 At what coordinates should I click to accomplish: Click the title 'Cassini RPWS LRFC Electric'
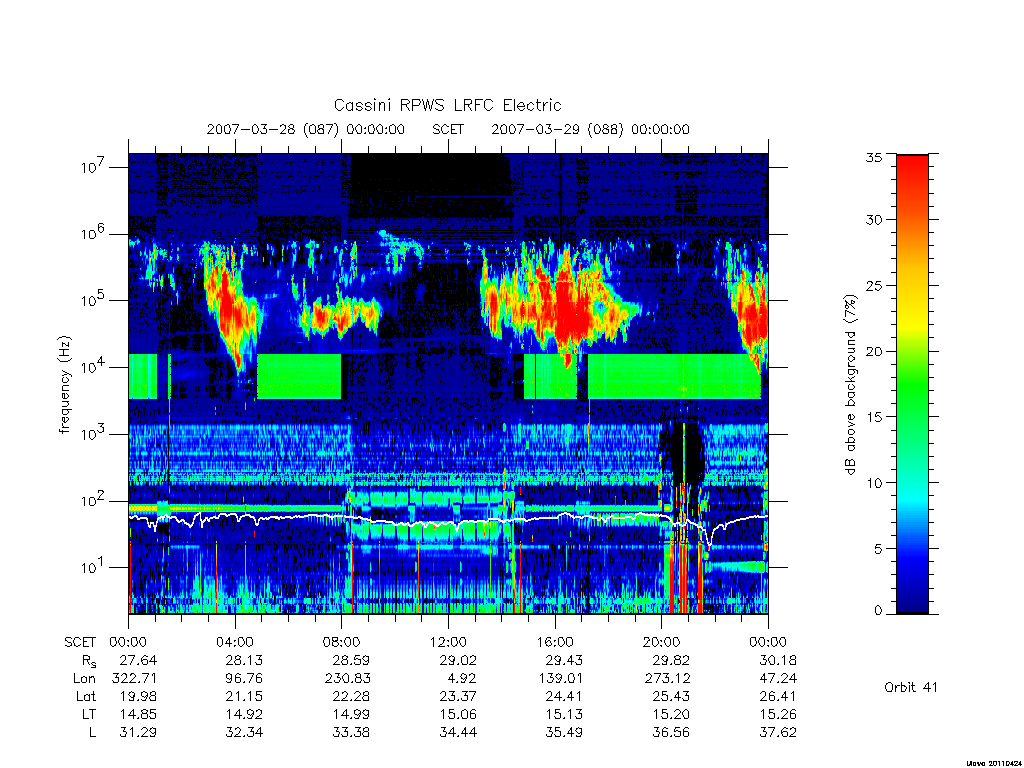(447, 105)
